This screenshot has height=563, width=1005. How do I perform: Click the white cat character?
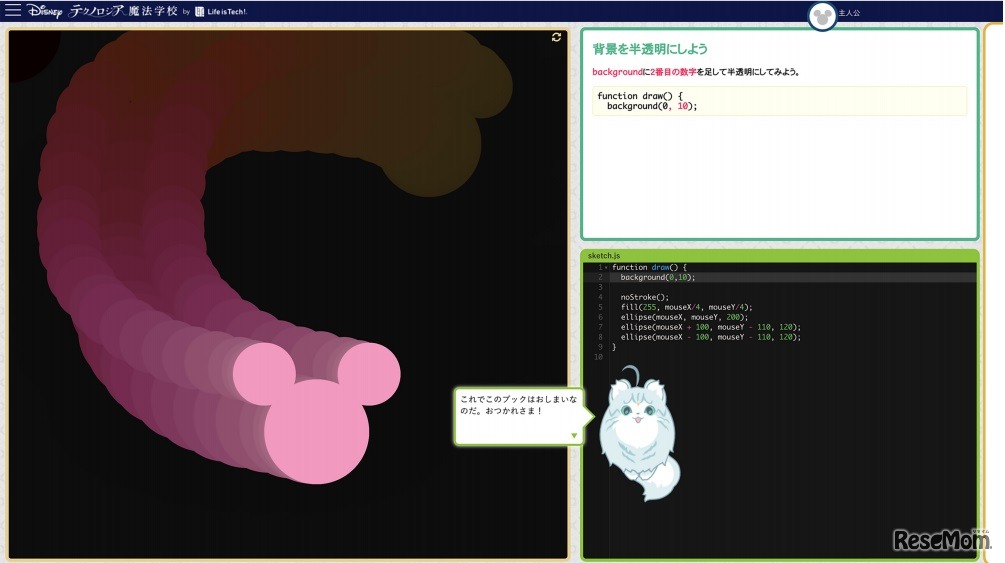636,432
